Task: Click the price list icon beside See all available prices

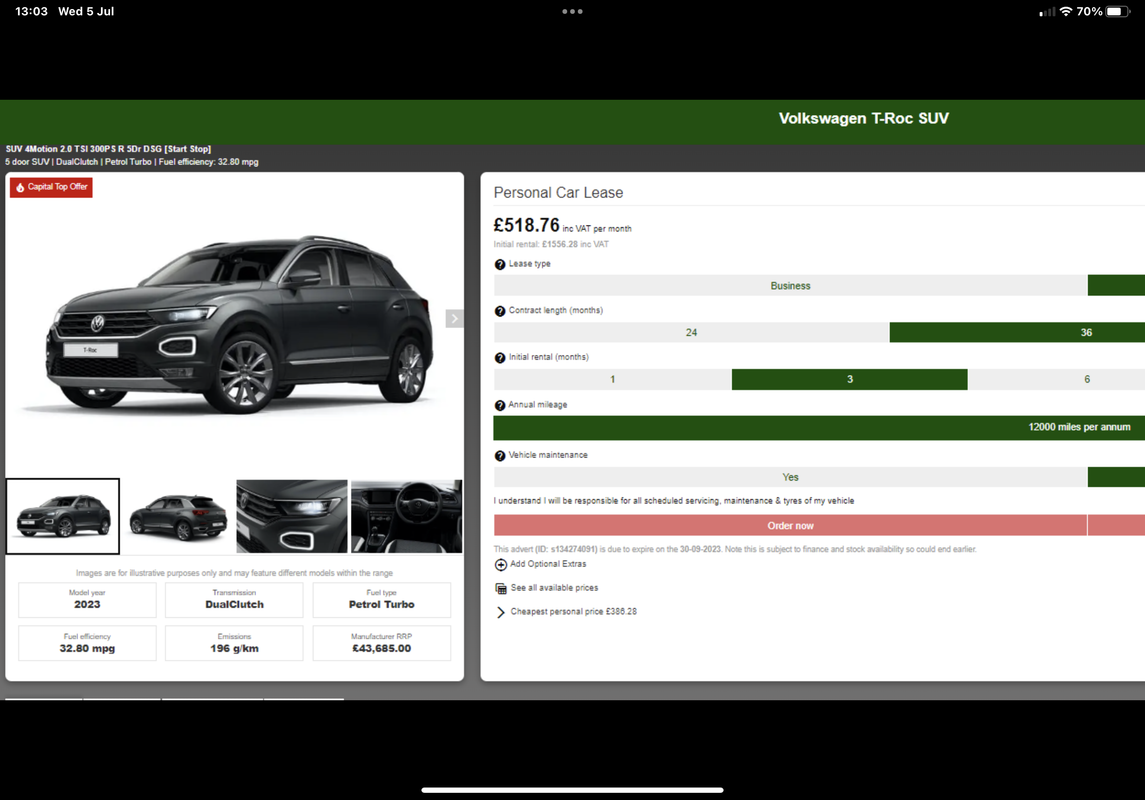Action: [500, 588]
